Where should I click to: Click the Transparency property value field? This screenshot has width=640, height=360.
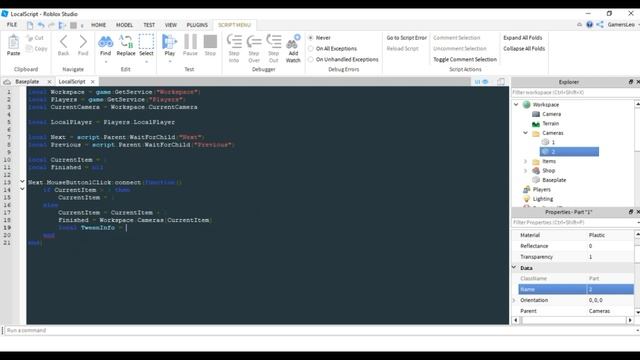[610, 257]
